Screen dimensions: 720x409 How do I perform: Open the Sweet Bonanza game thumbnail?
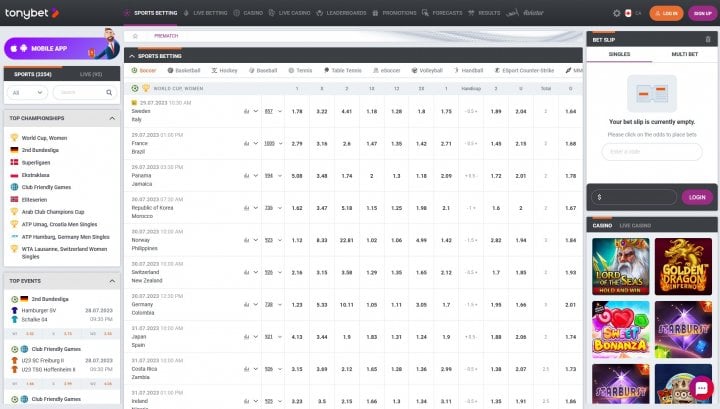620,330
